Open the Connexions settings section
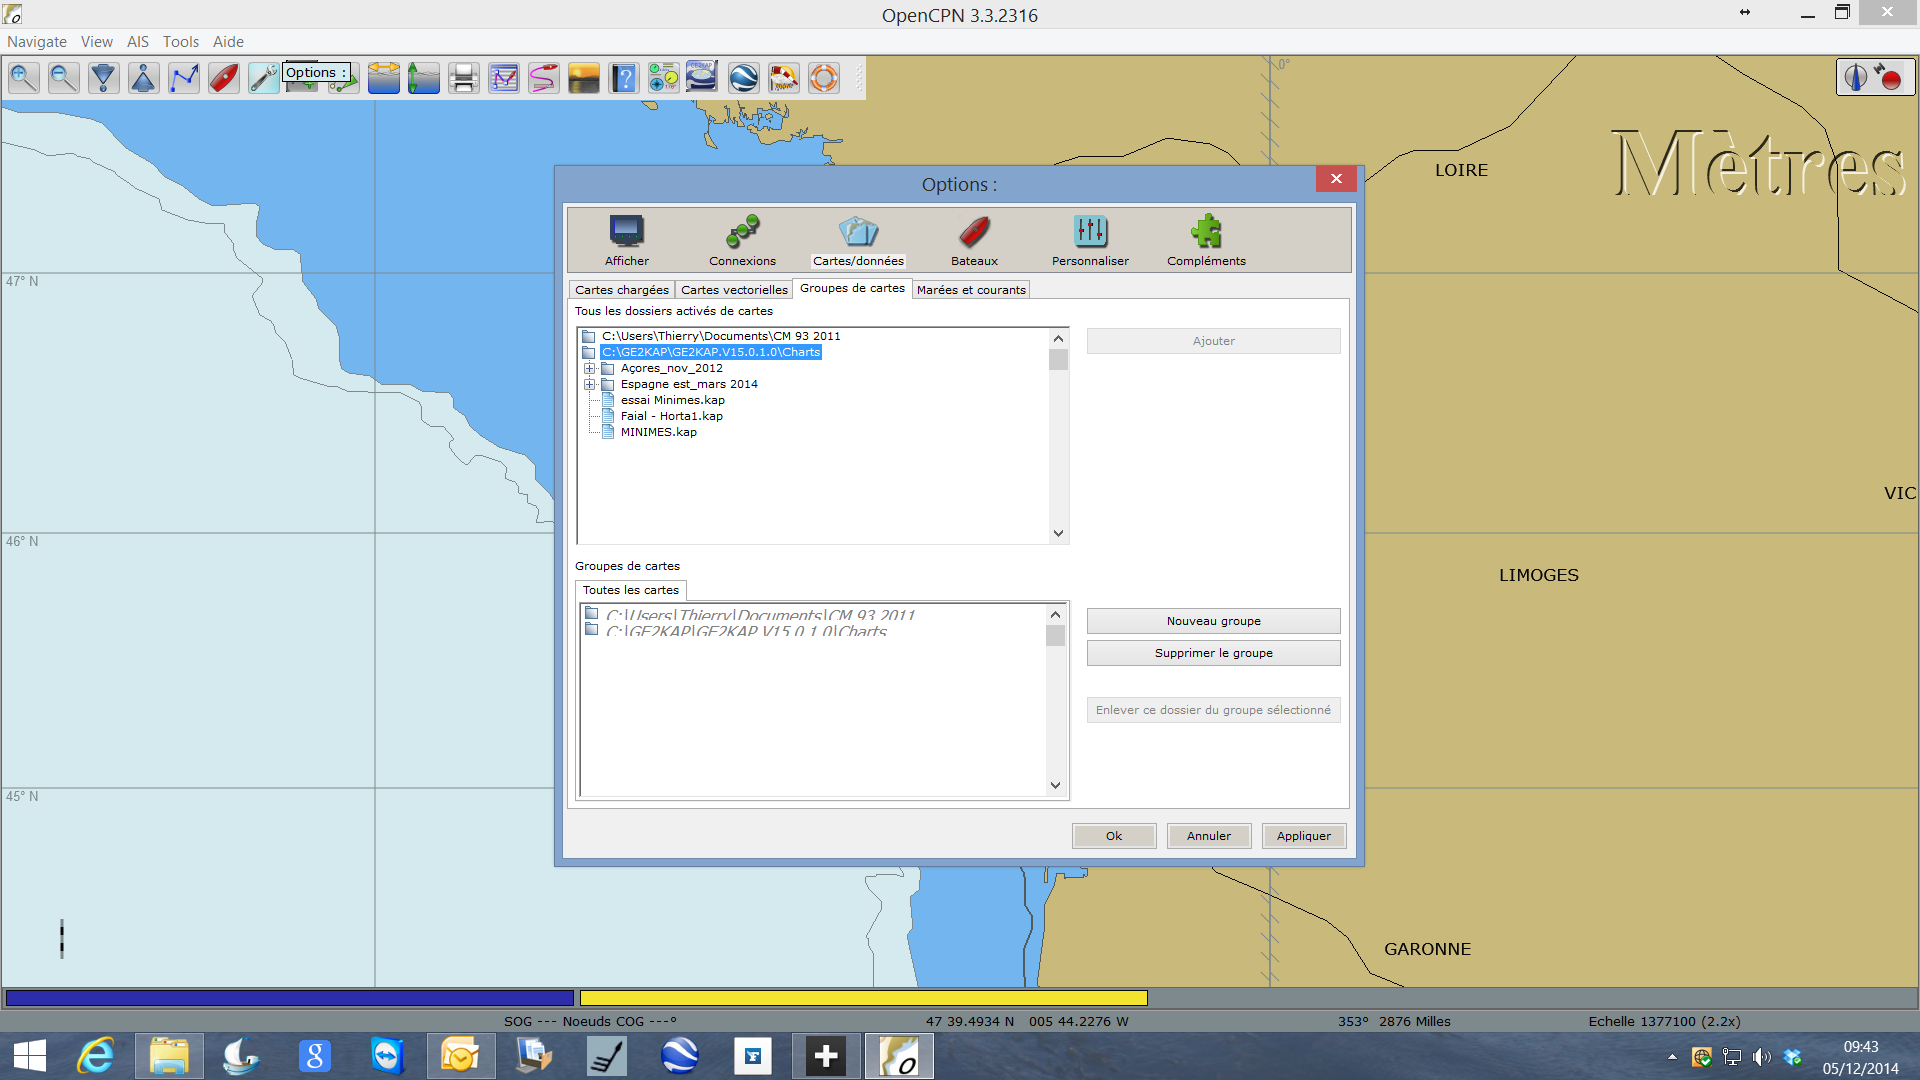 [x=742, y=241]
